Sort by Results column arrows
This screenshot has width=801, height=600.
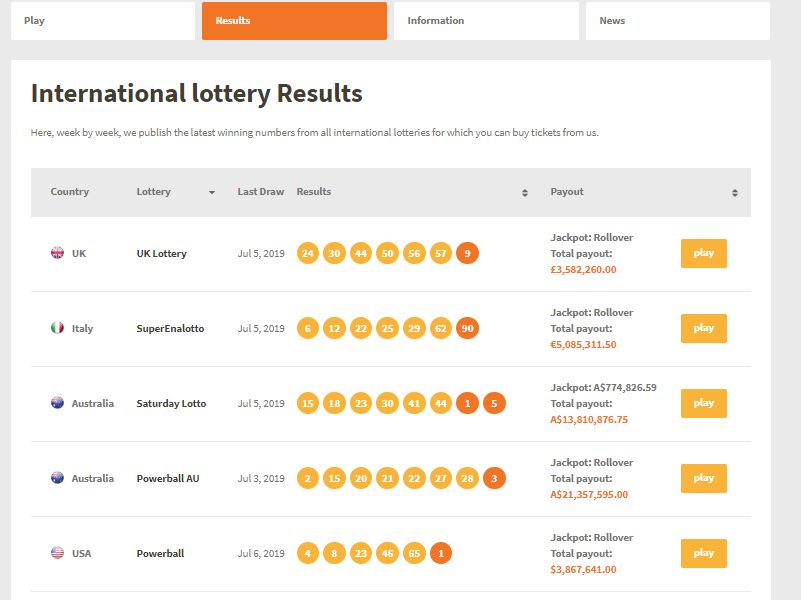525,192
